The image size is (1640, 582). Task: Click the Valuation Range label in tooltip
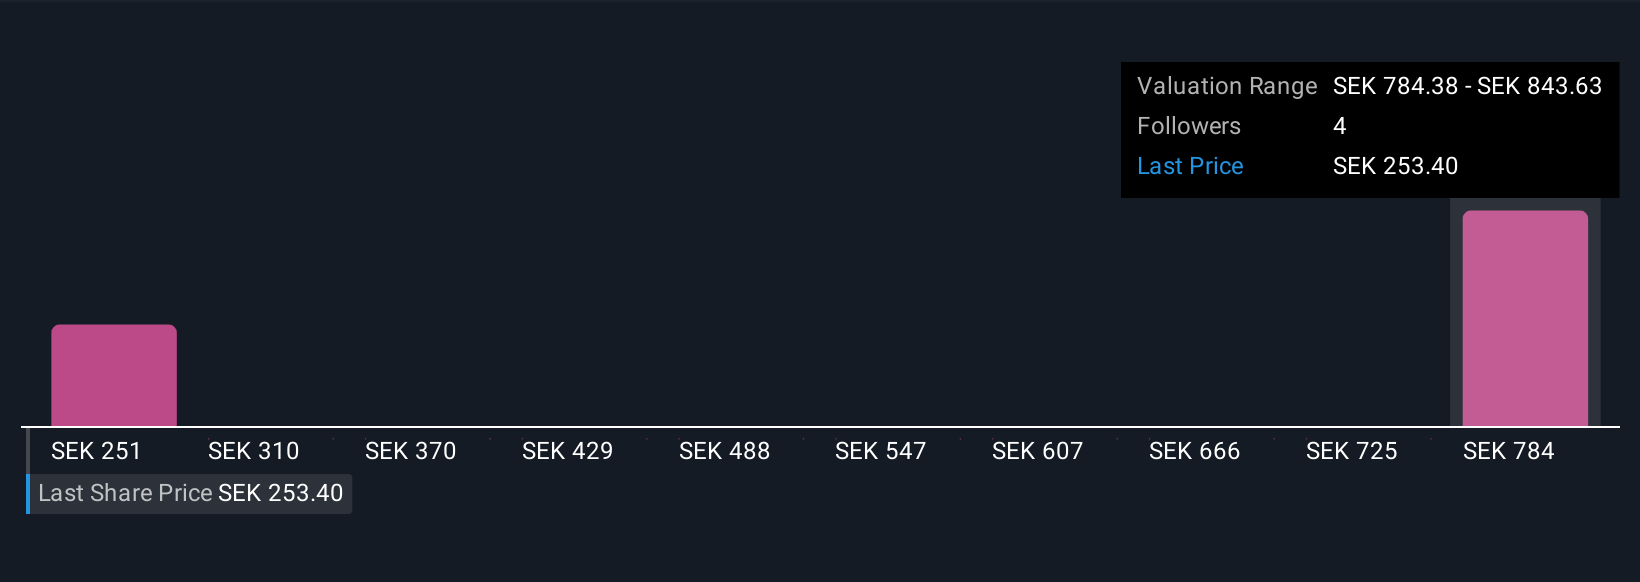click(x=1227, y=86)
